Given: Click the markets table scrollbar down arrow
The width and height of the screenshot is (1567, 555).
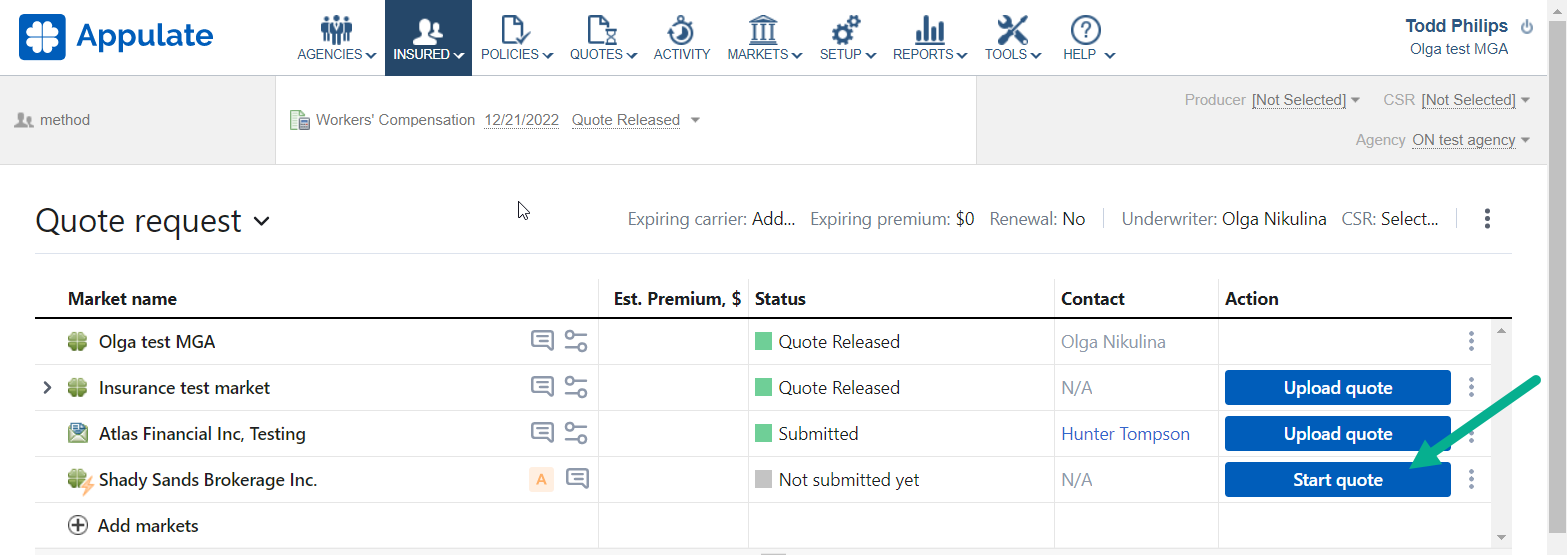Looking at the screenshot, I should (x=1501, y=537).
